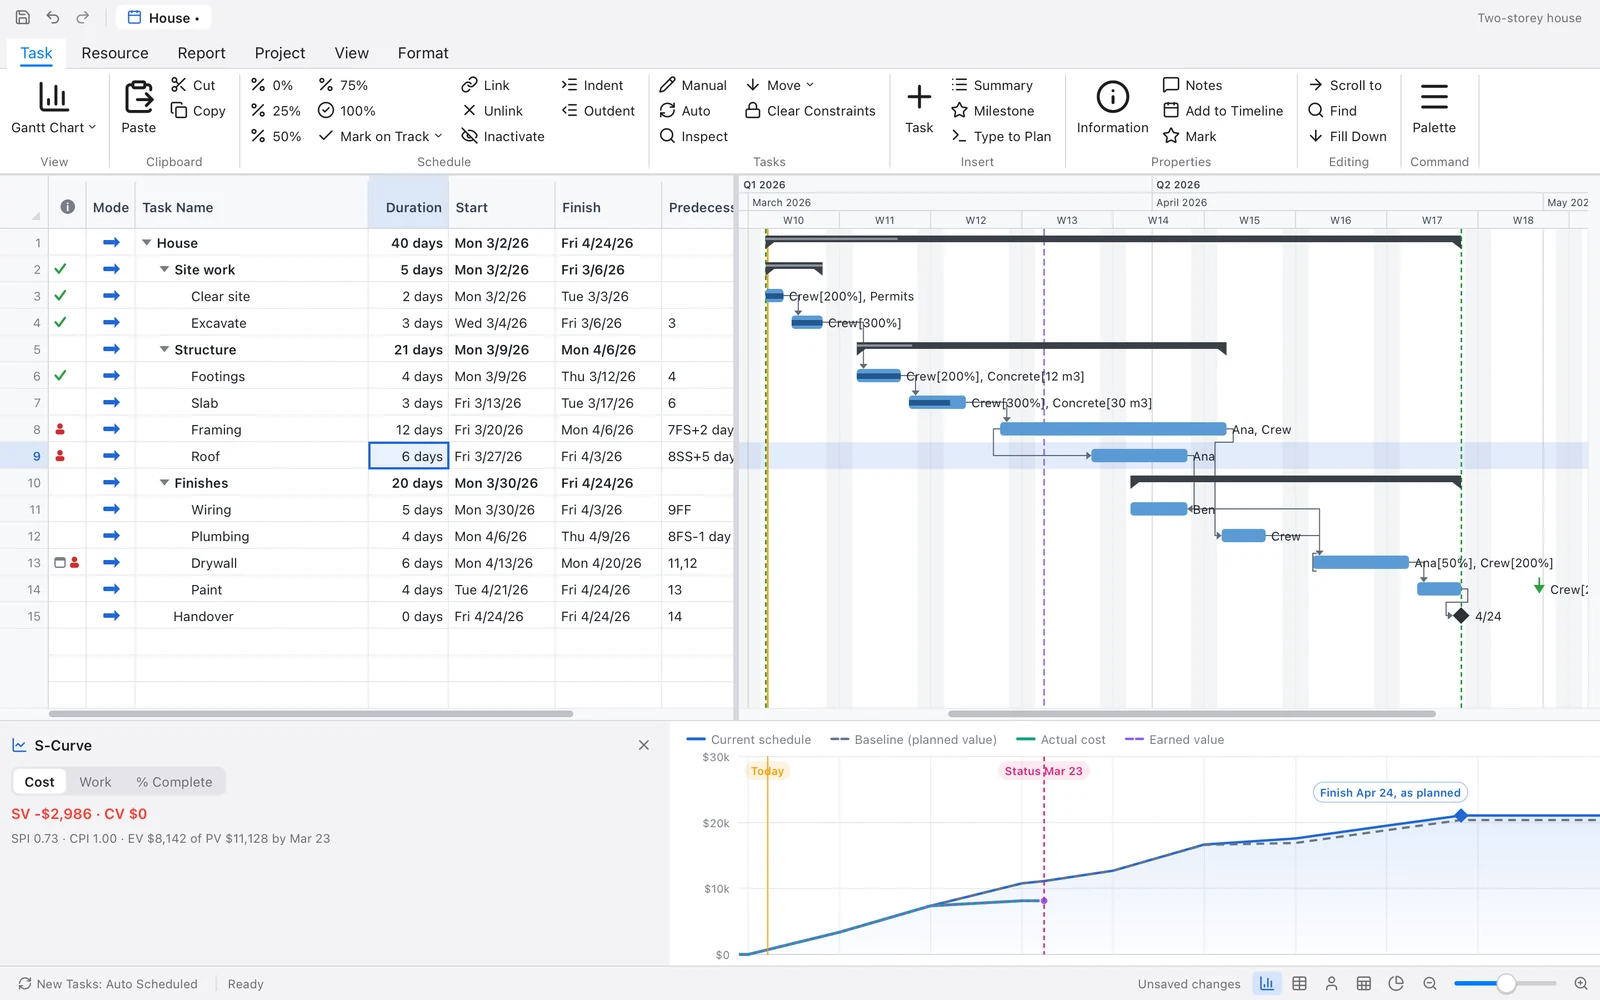The image size is (1600, 1000).
Task: Click the Type to Plan button
Action: [1001, 136]
